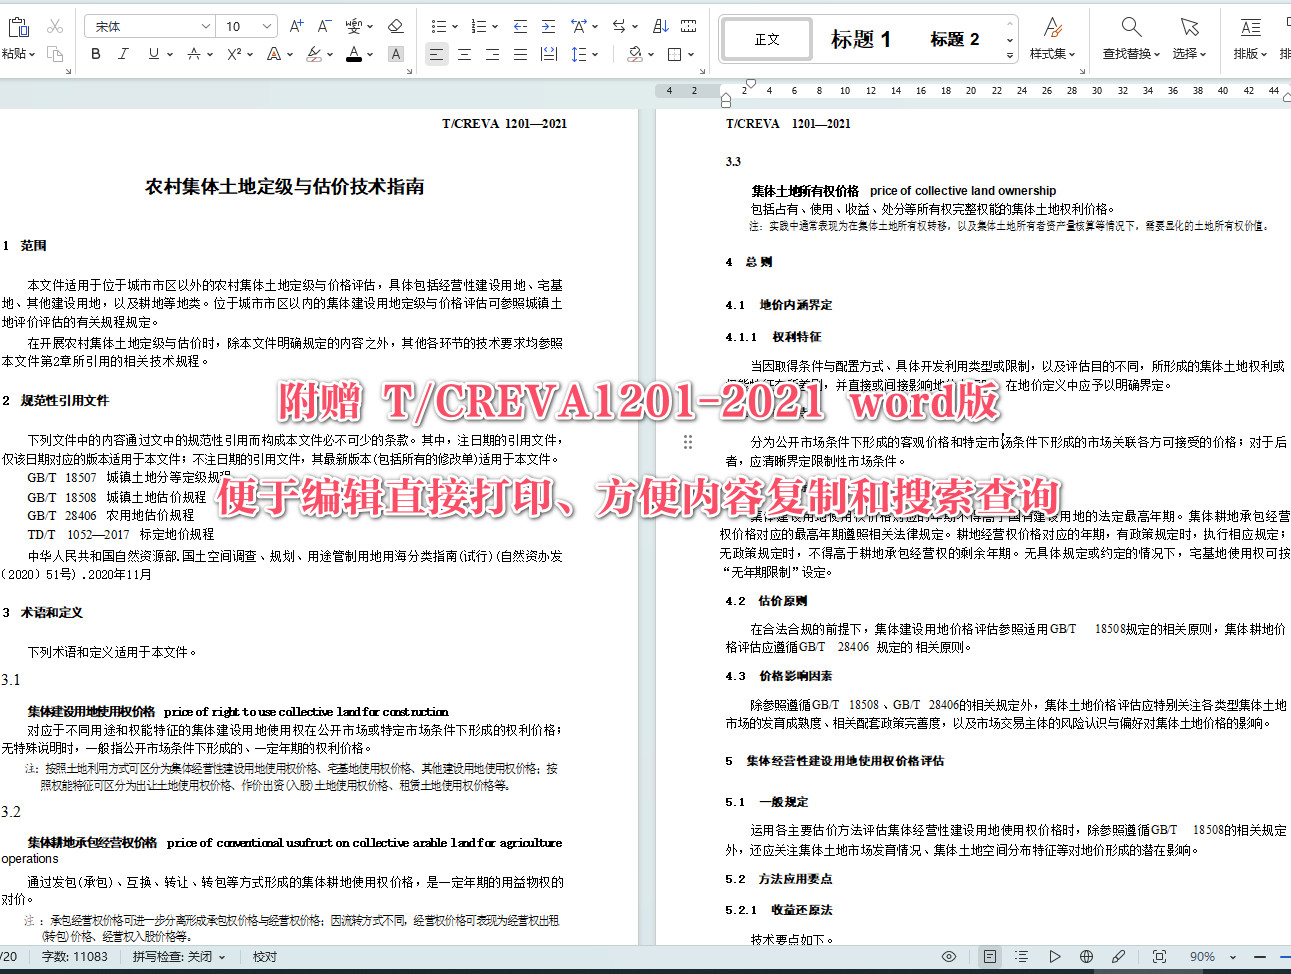This screenshot has width=1291, height=974.
Task: Expand the style gallery more arrow
Action: coord(1010,56)
